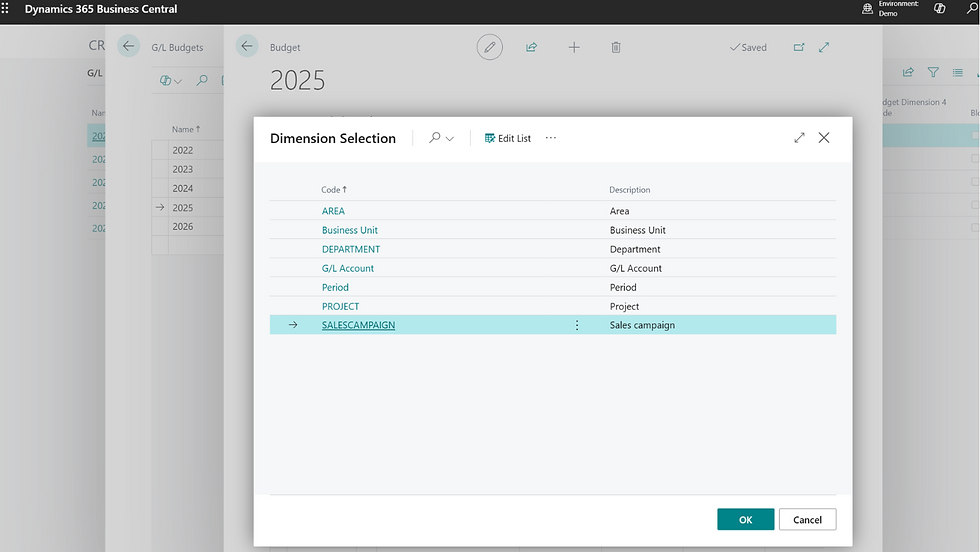Click the edit pencil on Budget page
This screenshot has height=552, width=980.
(489, 47)
